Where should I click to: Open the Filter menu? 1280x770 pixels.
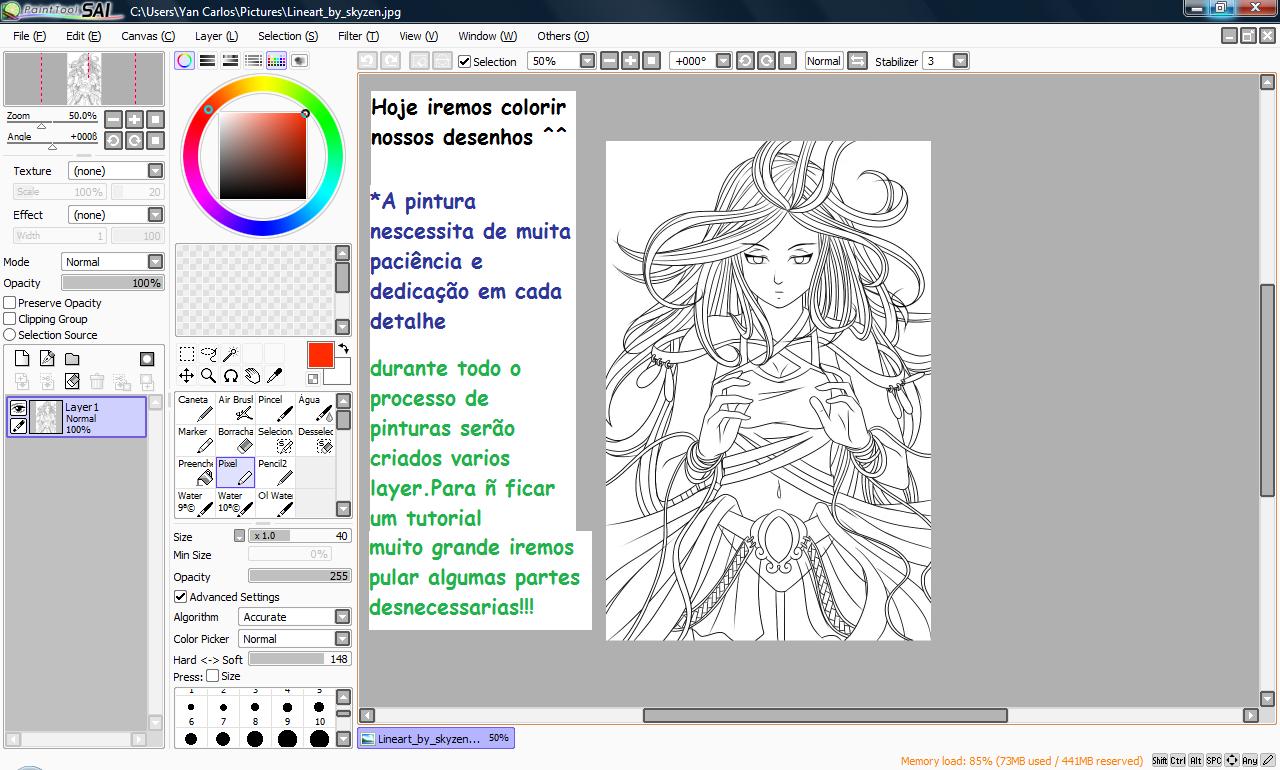(x=358, y=36)
